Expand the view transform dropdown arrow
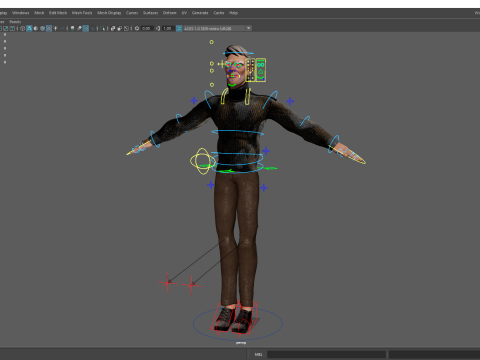Screen dimensions: 480x360 (249, 28)
